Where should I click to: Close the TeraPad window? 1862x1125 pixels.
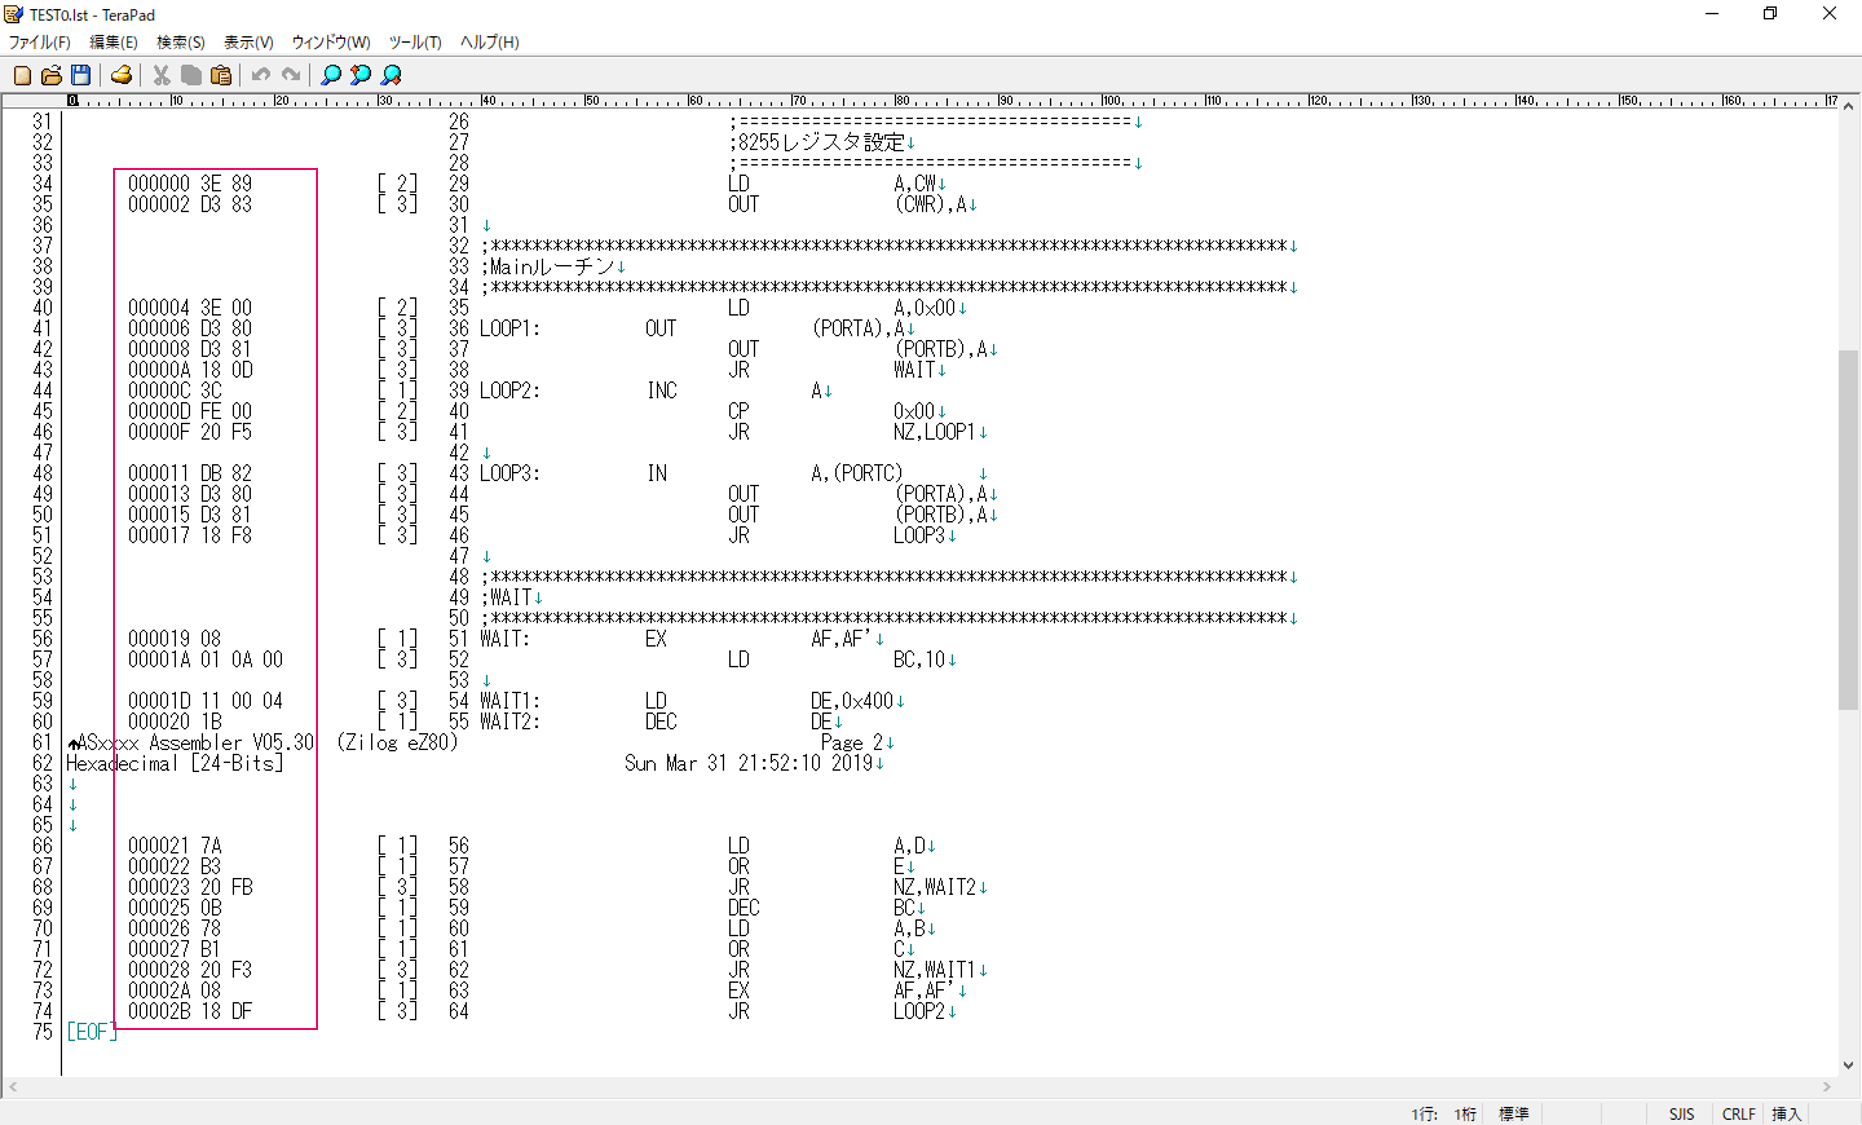coord(1829,14)
